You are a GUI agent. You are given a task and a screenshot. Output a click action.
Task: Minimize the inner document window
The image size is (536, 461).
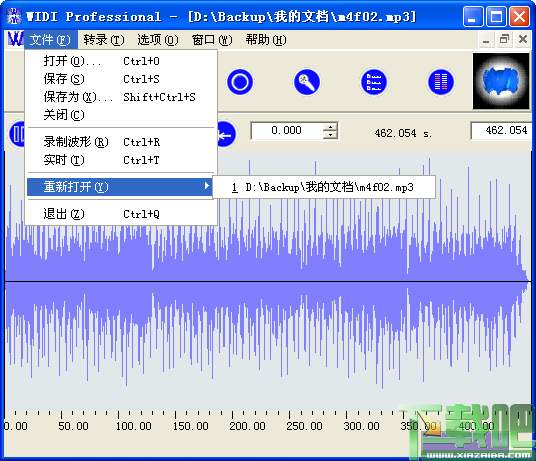pyautogui.click(x=486, y=40)
